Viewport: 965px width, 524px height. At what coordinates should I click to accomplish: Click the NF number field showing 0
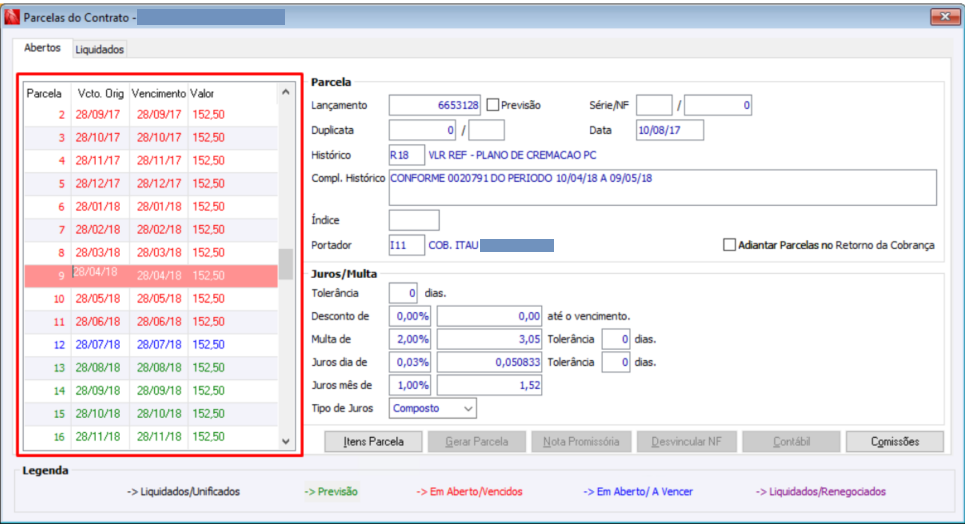[718, 105]
